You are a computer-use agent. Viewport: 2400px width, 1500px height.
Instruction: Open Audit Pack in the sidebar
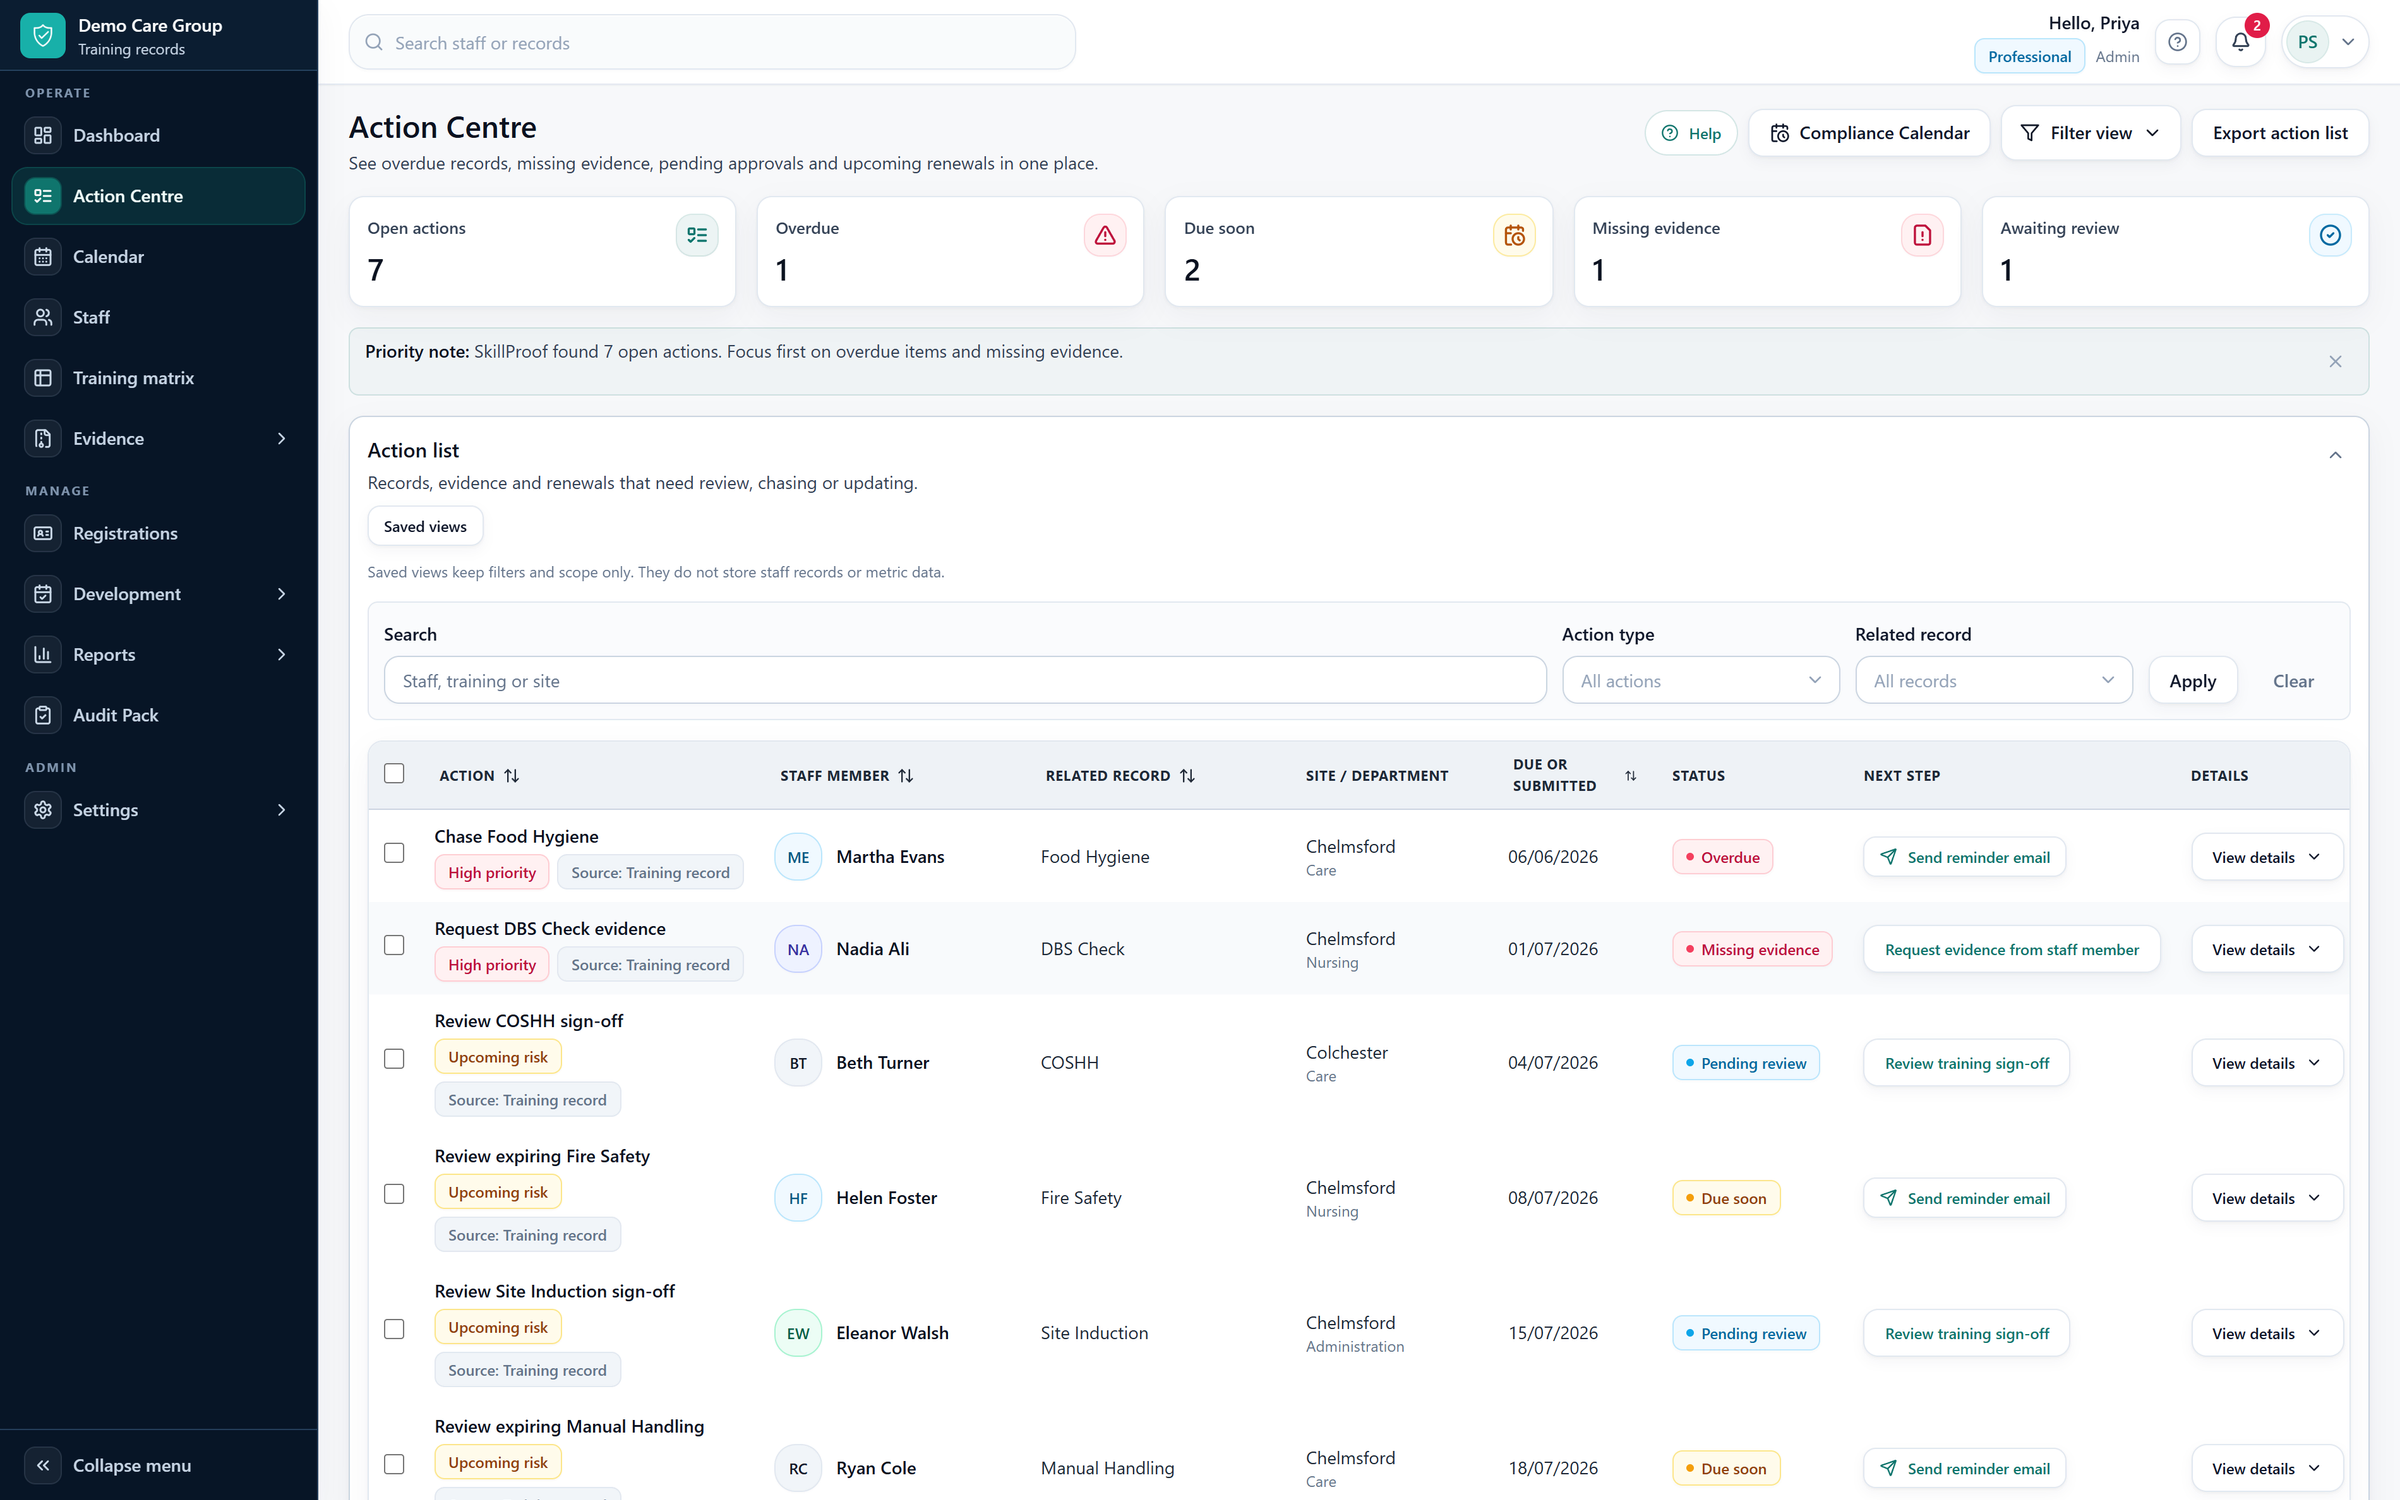pyautogui.click(x=158, y=716)
